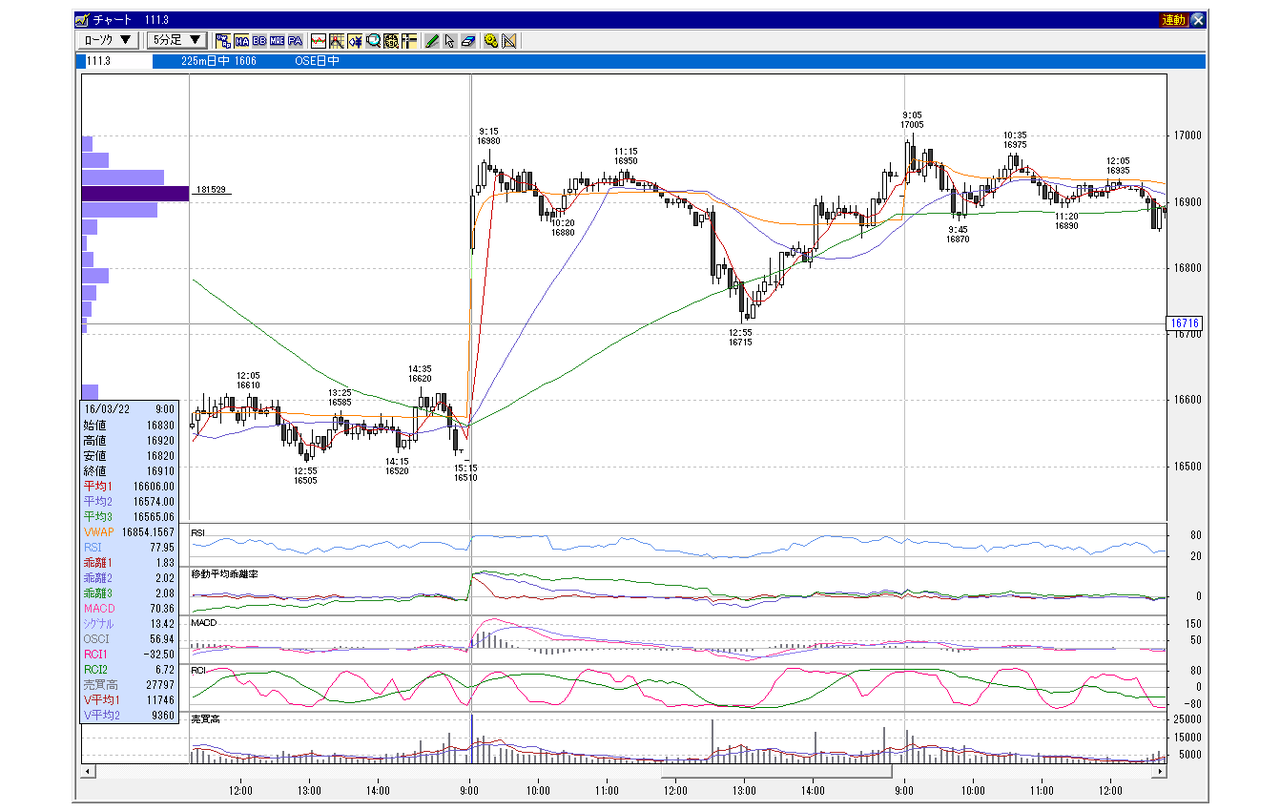Toggle the MIE indicator button
This screenshot has height=811, width=1280.
[x=277, y=41]
